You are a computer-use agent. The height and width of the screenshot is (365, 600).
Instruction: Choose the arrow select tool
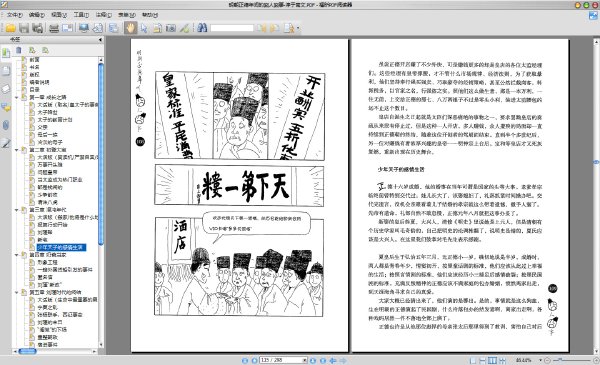tap(144, 28)
